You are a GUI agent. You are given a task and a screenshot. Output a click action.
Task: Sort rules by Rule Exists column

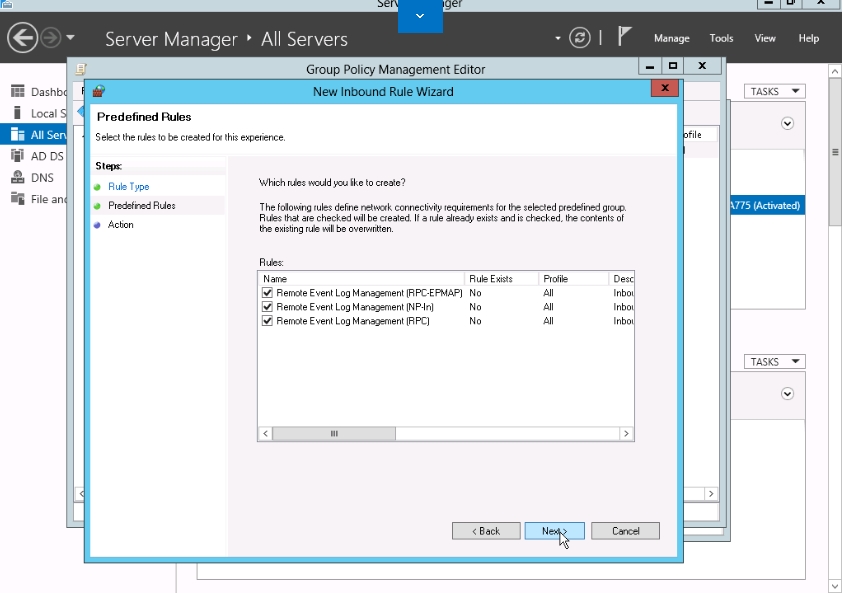click(x=501, y=279)
